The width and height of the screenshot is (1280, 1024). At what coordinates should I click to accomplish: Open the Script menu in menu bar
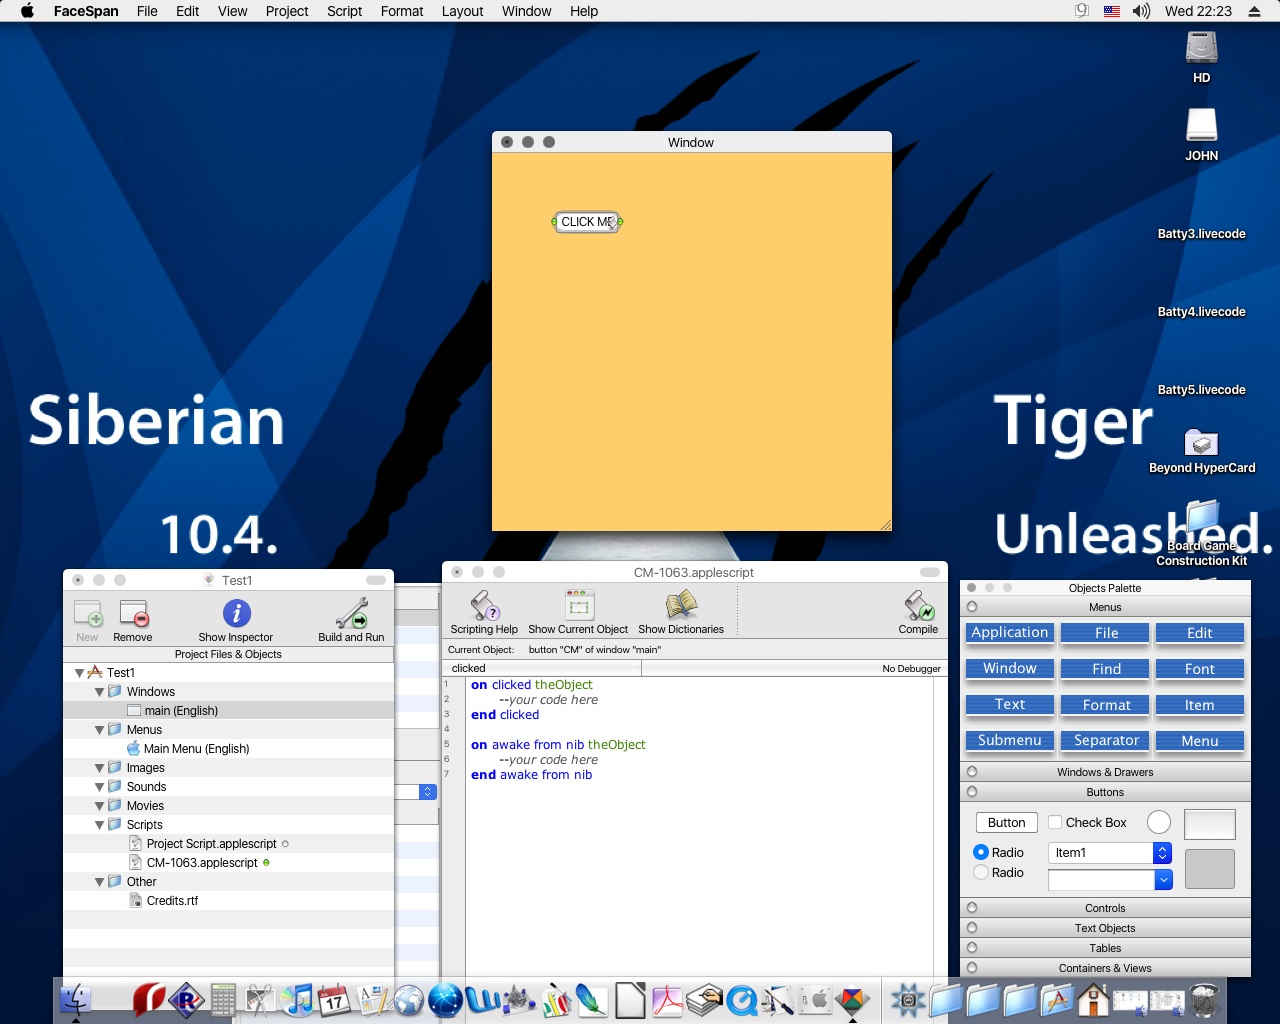344,11
